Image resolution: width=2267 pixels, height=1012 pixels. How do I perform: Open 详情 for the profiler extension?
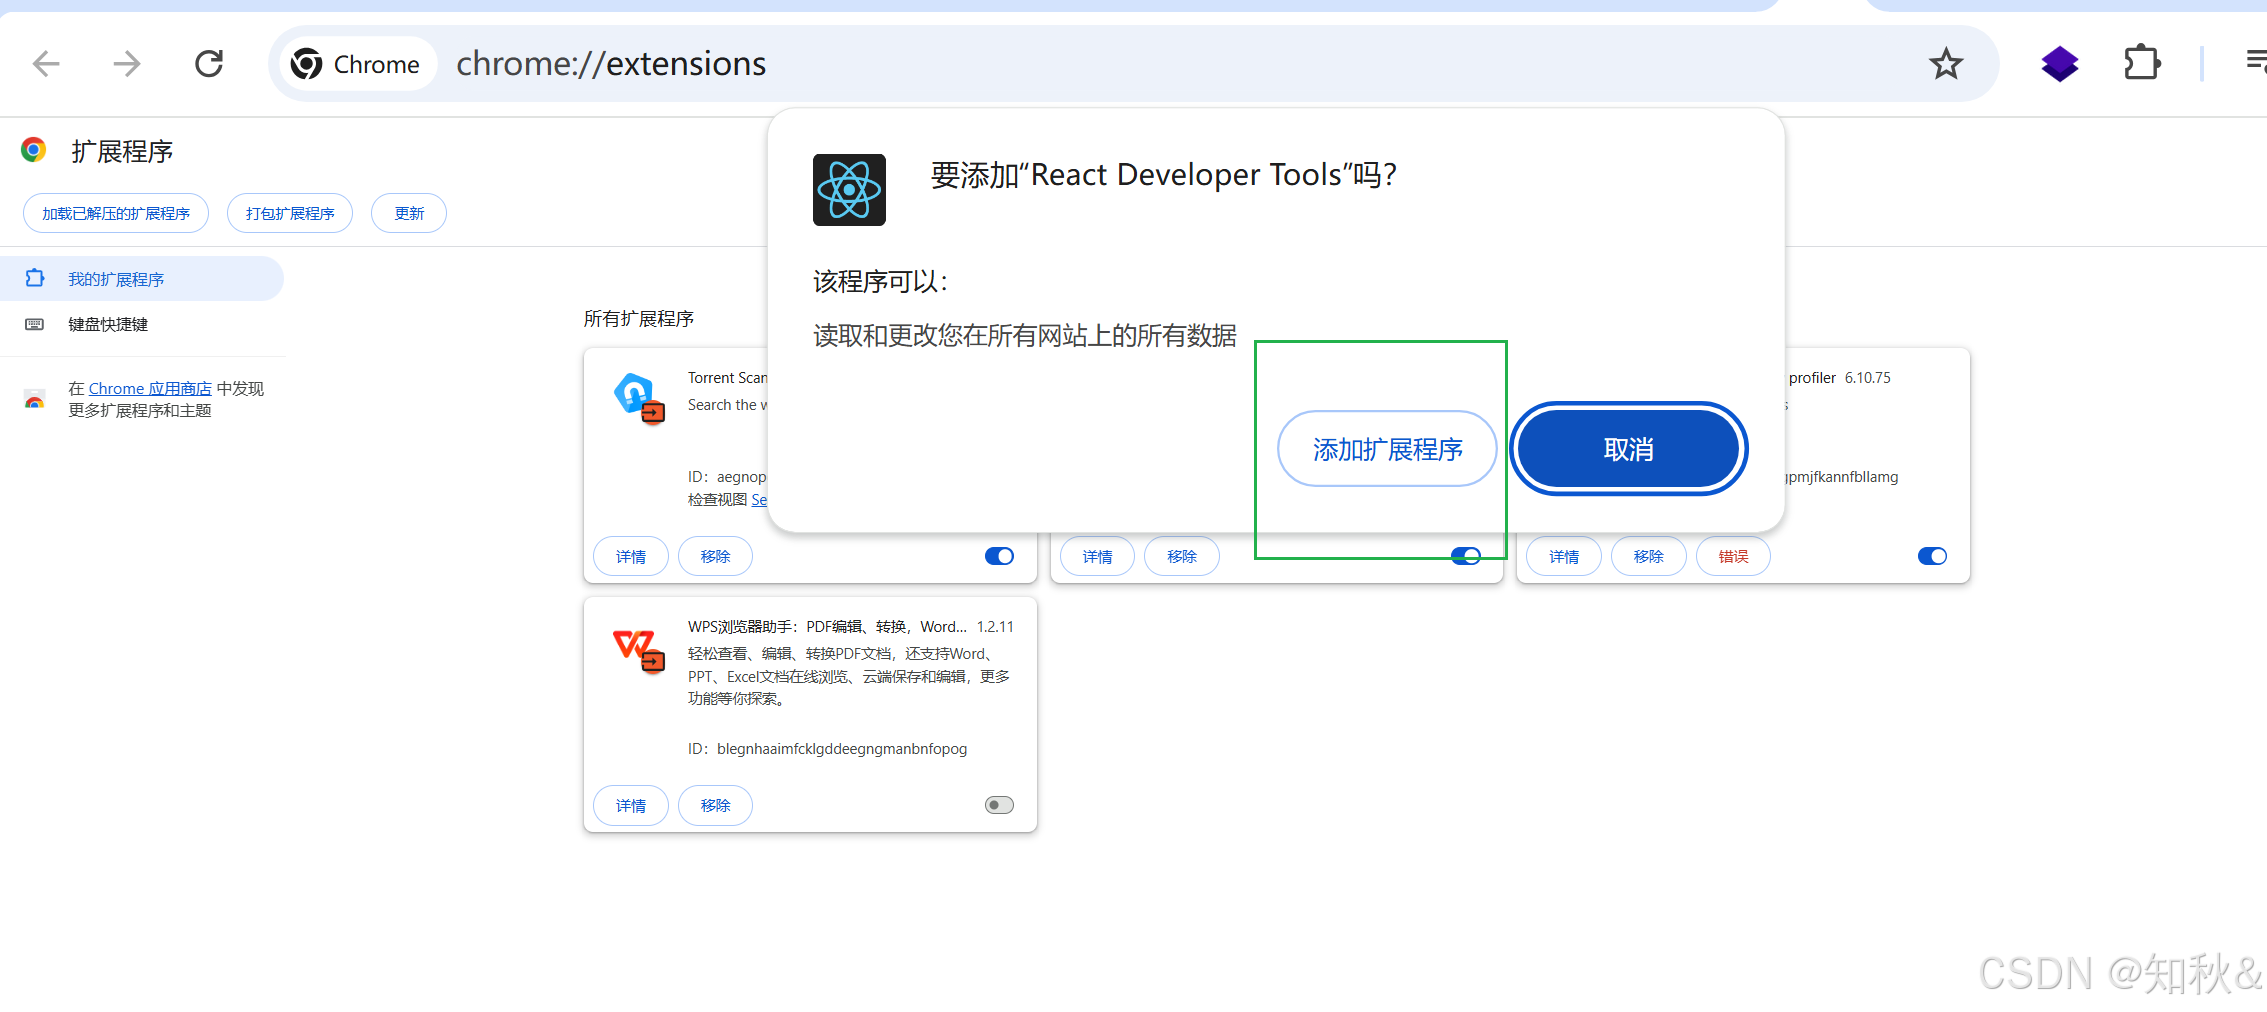pyautogui.click(x=1564, y=556)
